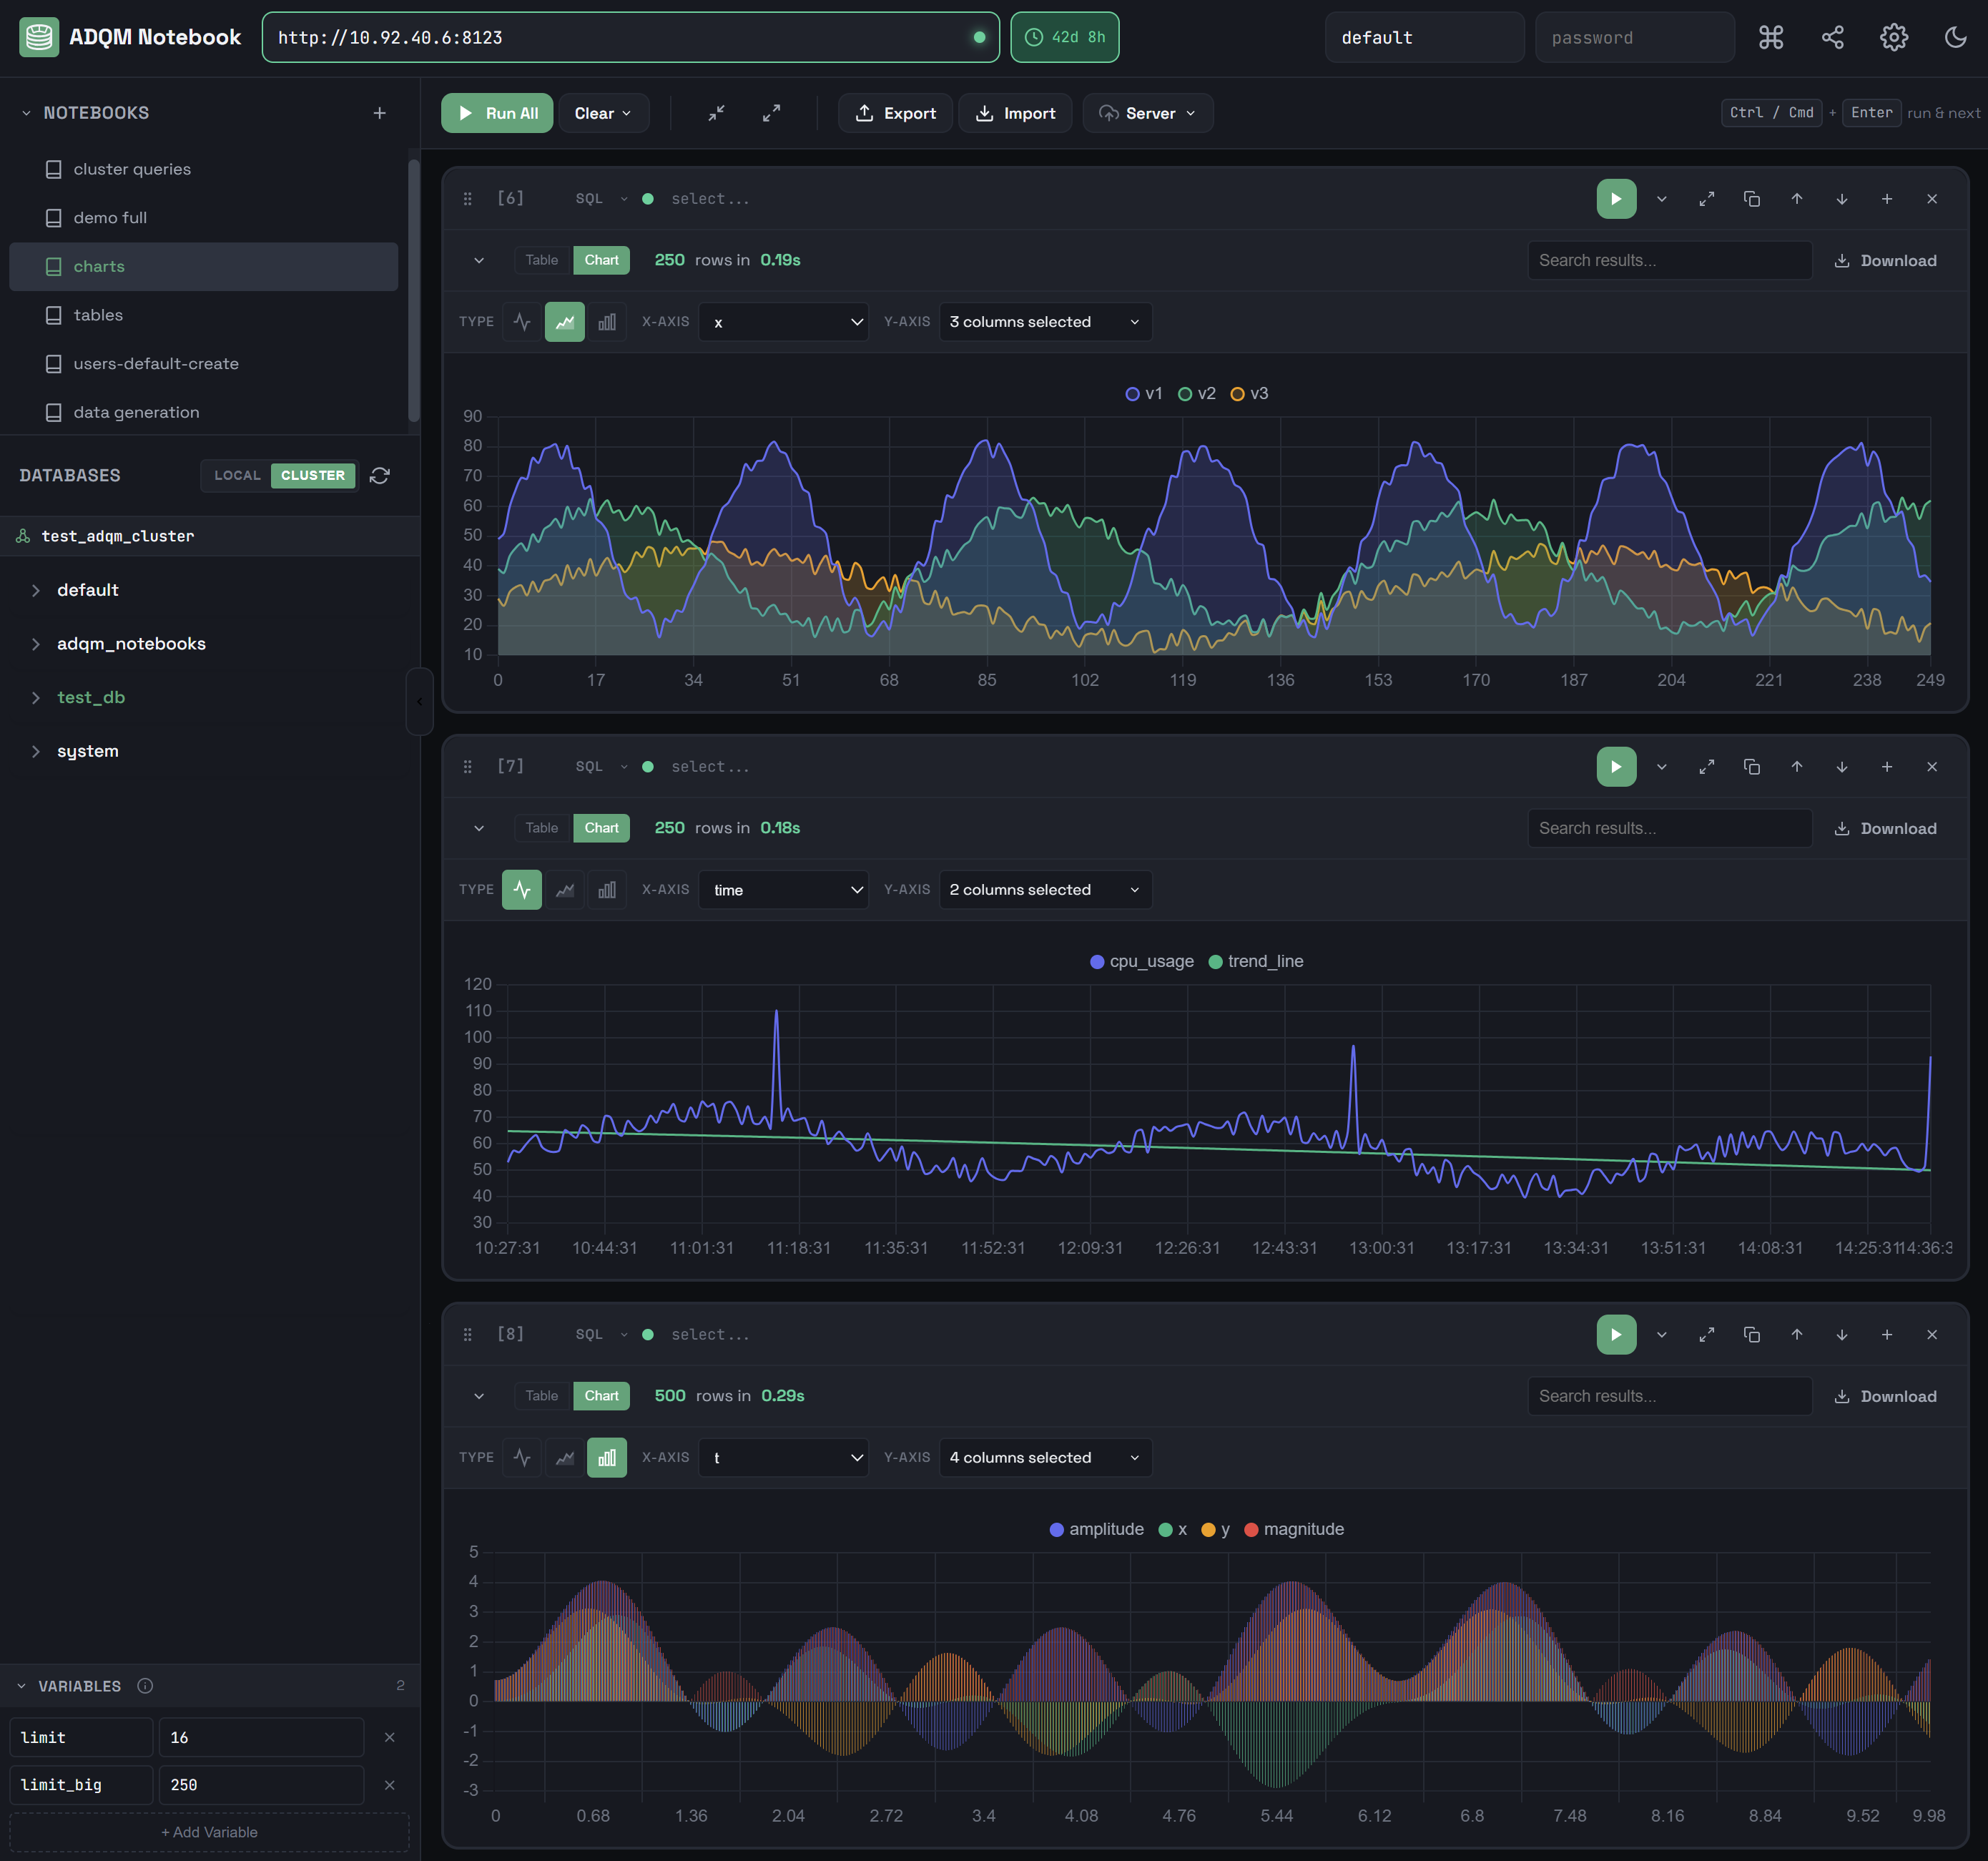Open the X-AXIS dropdown in cell [7]

point(784,889)
